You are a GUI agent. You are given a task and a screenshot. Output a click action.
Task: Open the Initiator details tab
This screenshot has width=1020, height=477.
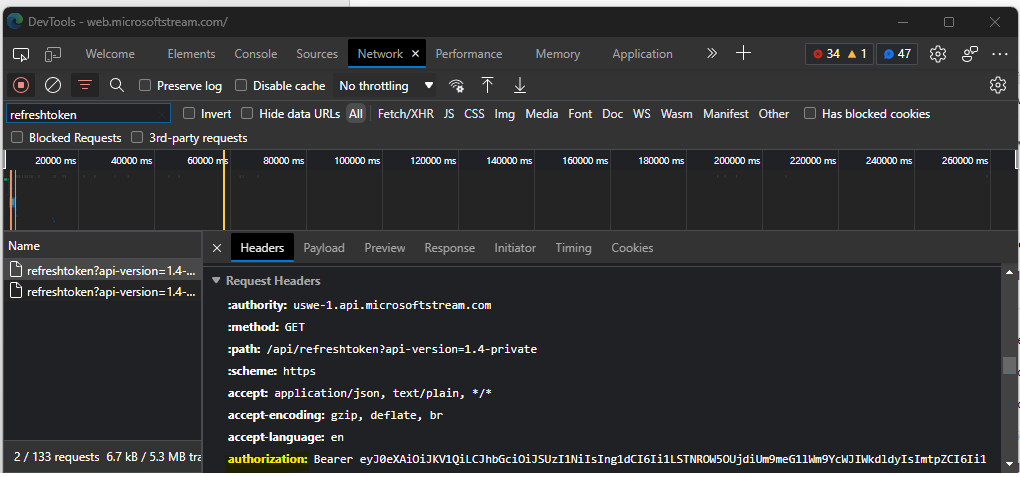515,248
